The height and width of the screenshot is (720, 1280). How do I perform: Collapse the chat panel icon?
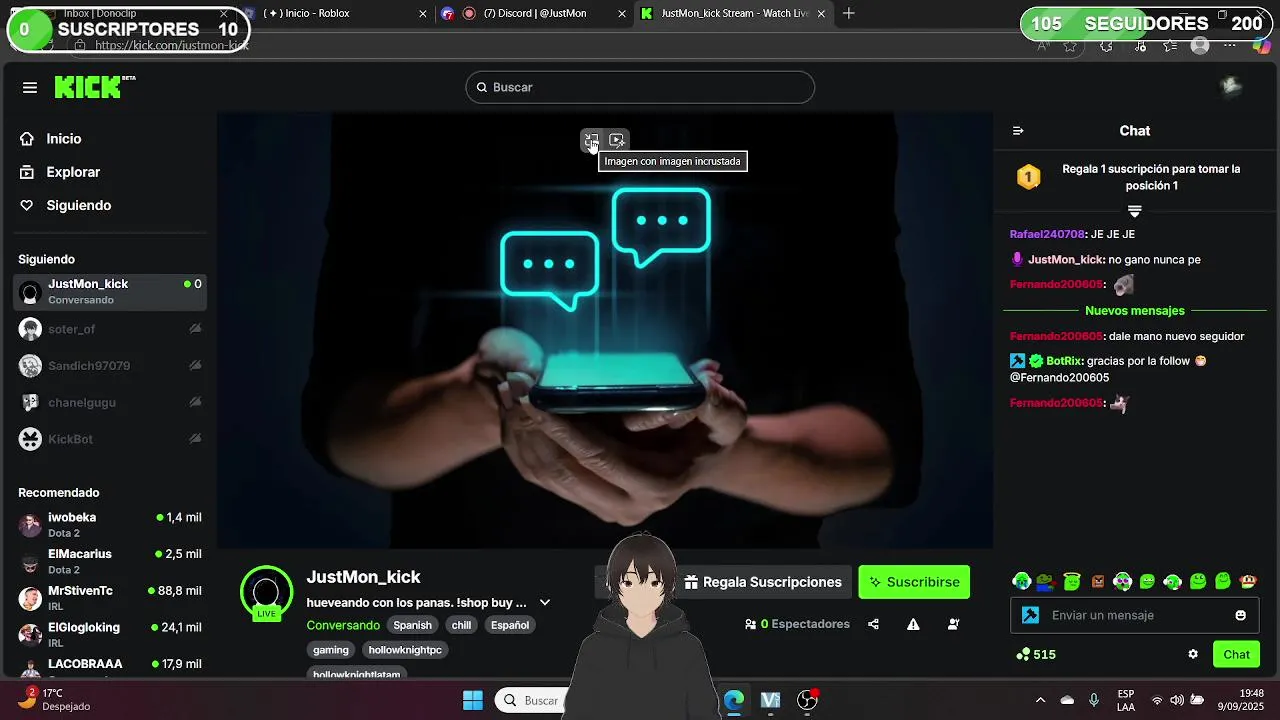[1018, 131]
